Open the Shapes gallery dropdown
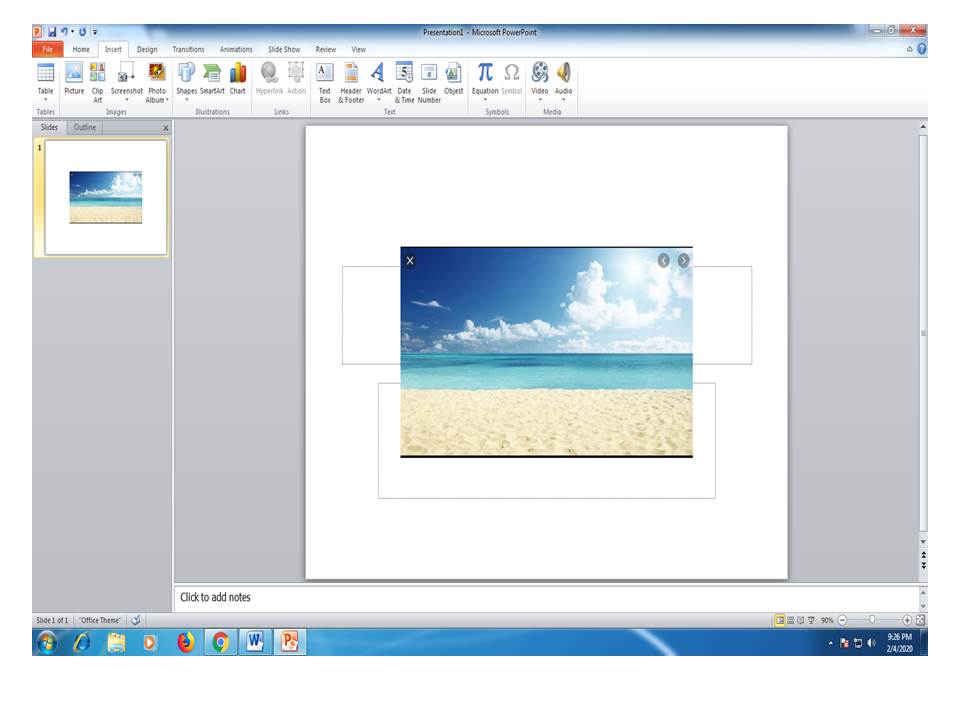Viewport: 960px width, 720px height. (x=186, y=99)
